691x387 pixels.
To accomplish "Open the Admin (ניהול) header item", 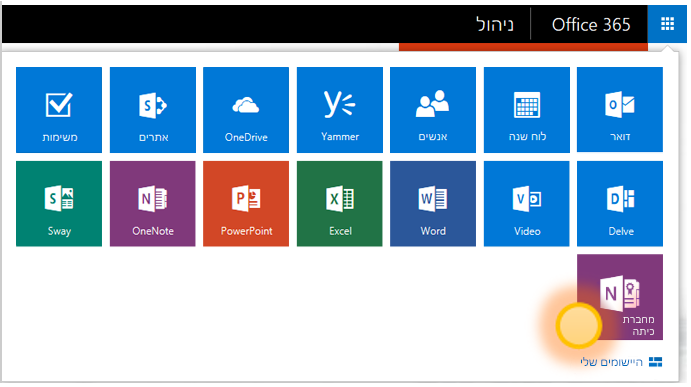I will point(495,25).
